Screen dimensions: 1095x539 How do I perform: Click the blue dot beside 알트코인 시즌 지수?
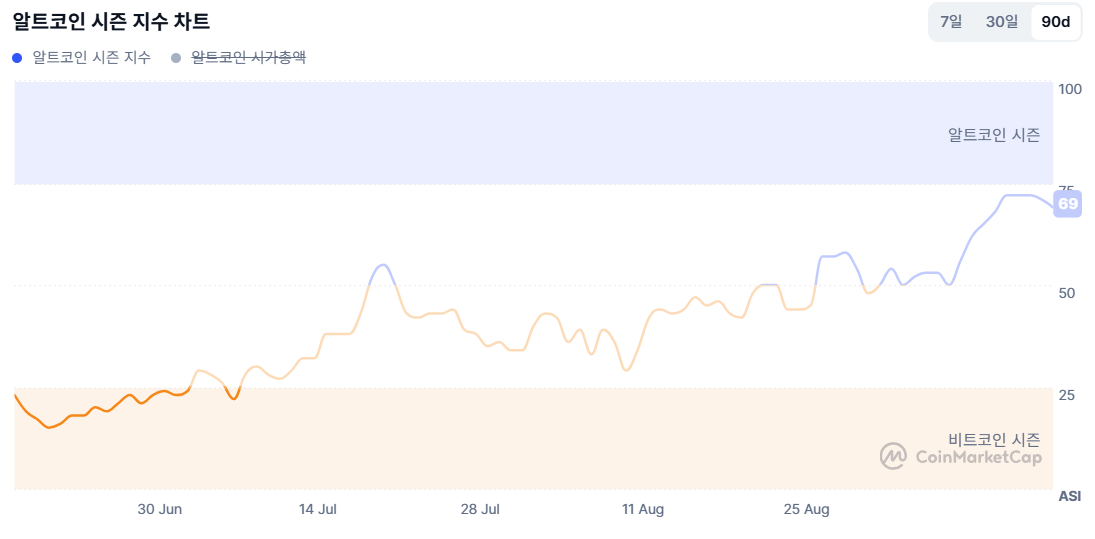click(18, 58)
